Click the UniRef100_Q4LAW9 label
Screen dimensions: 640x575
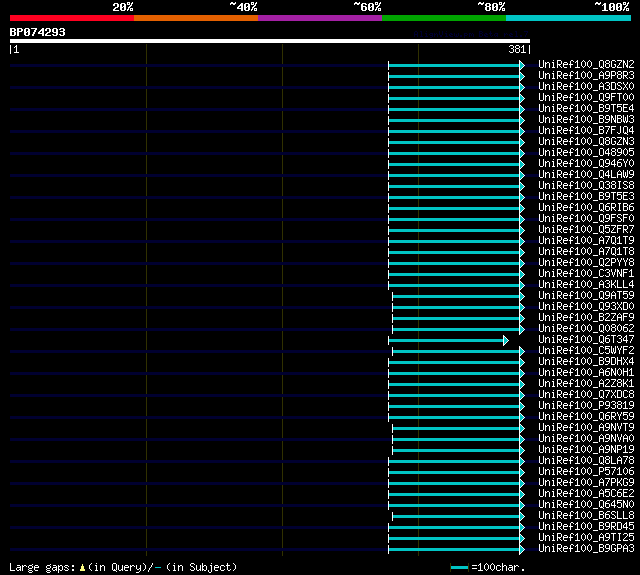point(586,175)
